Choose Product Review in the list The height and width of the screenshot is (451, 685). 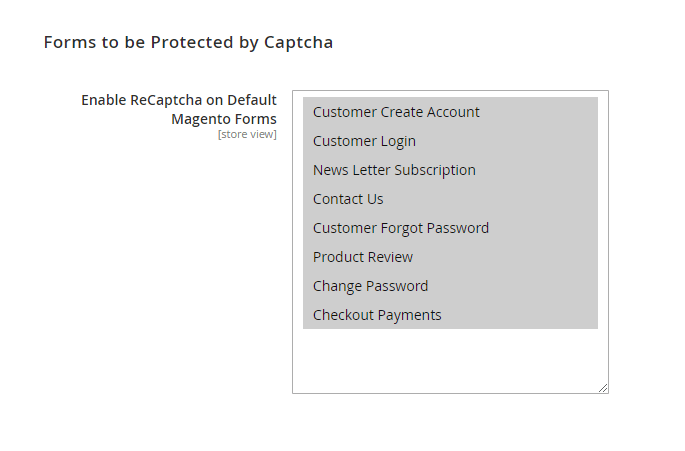click(363, 257)
